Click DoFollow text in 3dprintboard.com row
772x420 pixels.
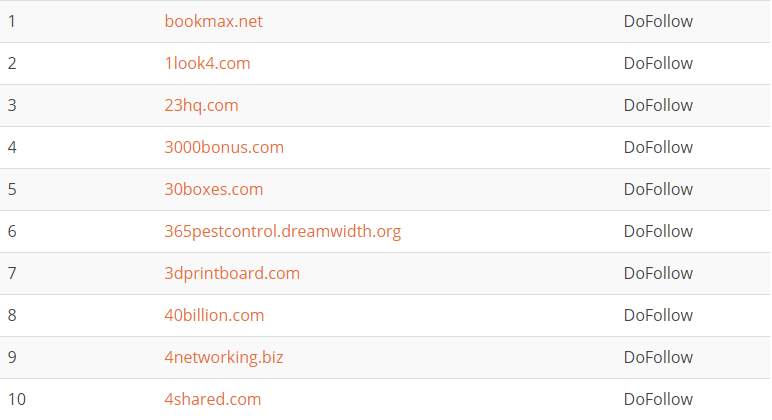point(658,273)
